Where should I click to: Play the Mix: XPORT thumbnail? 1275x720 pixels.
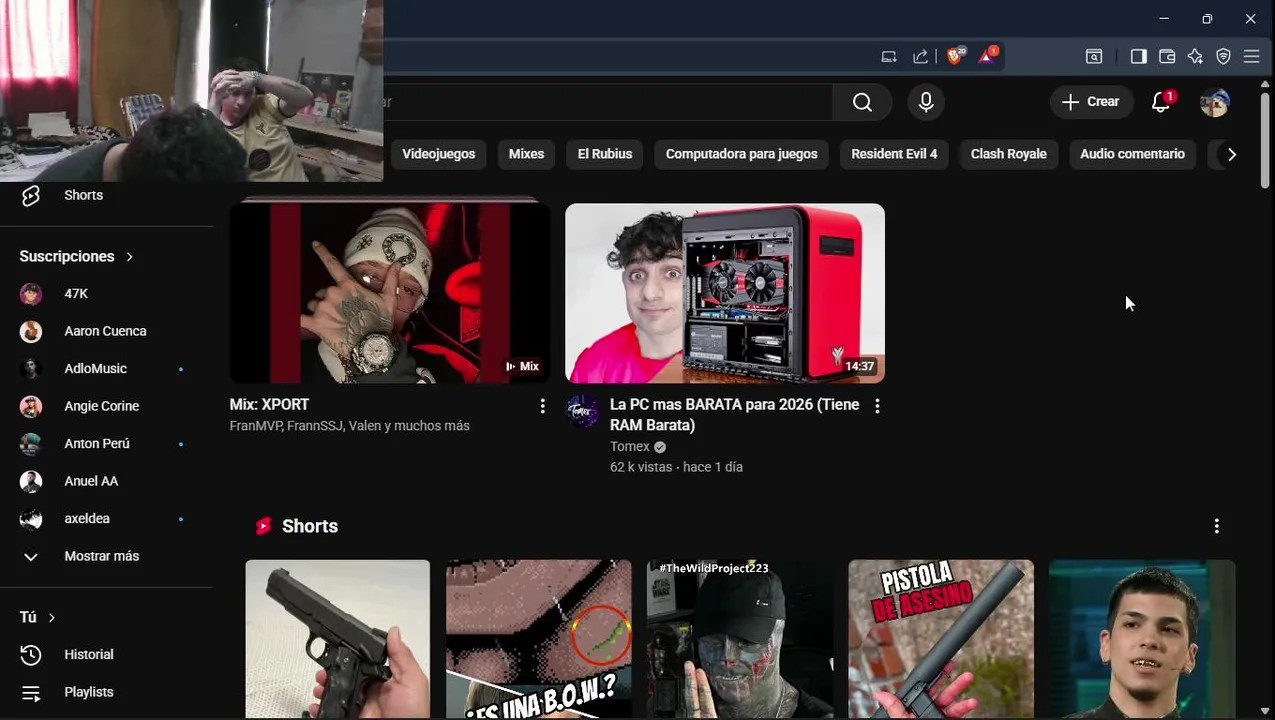[390, 292]
